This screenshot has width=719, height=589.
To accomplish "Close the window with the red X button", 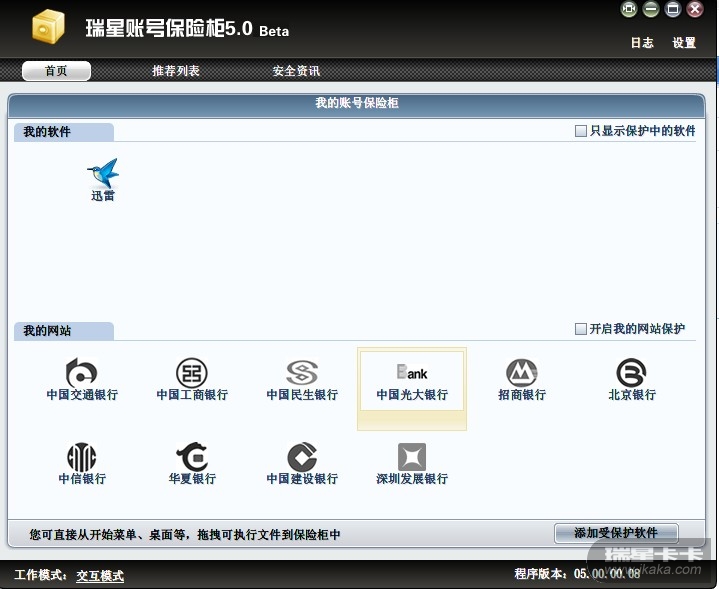I will coord(695,9).
